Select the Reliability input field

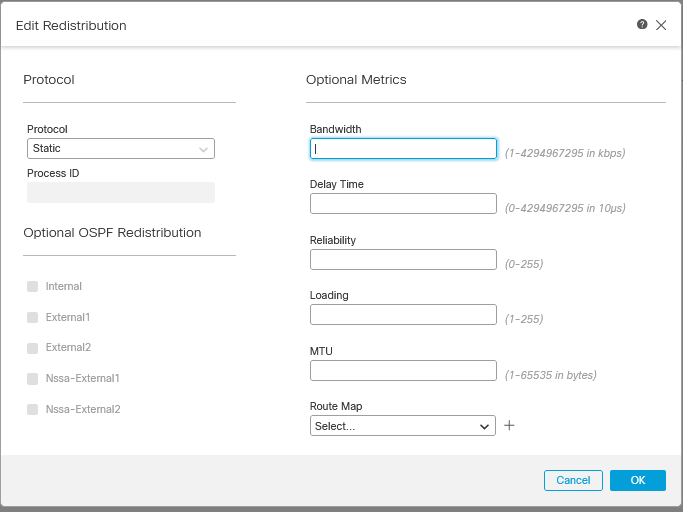click(403, 259)
